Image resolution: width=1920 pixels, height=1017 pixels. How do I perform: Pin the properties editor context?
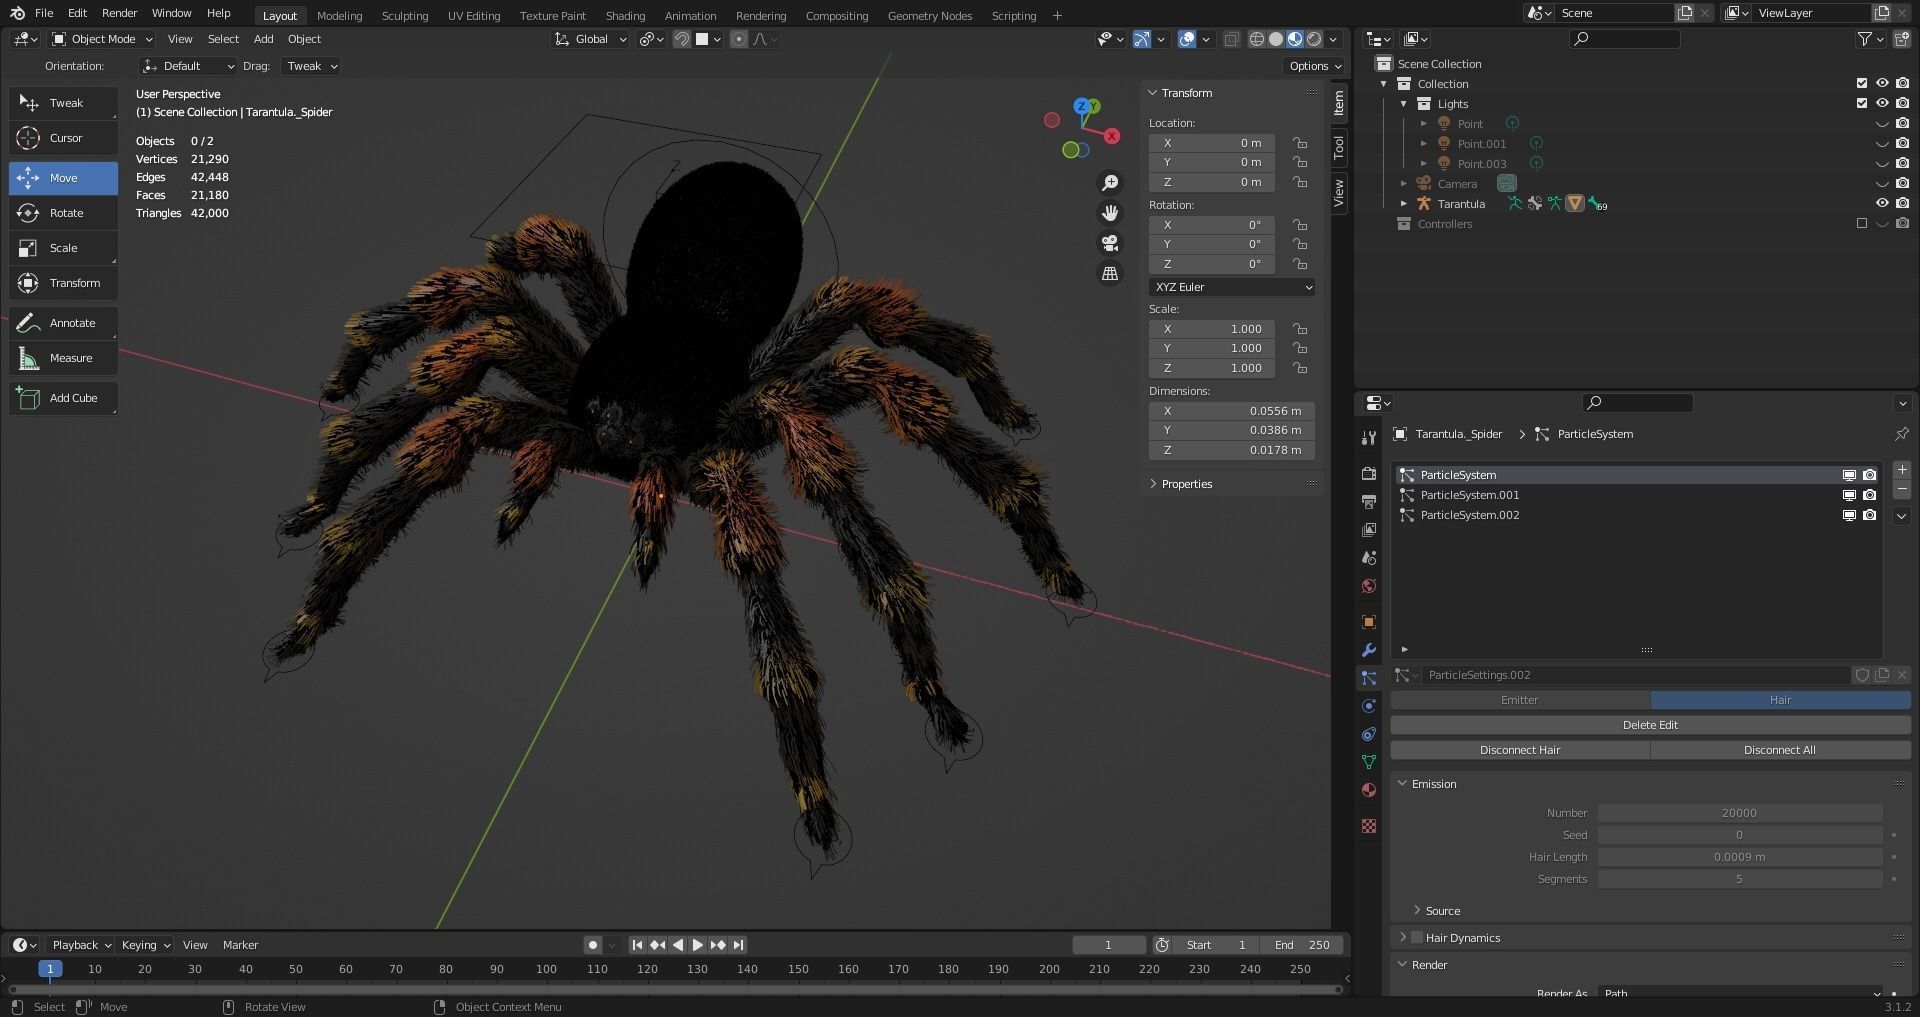[1901, 434]
